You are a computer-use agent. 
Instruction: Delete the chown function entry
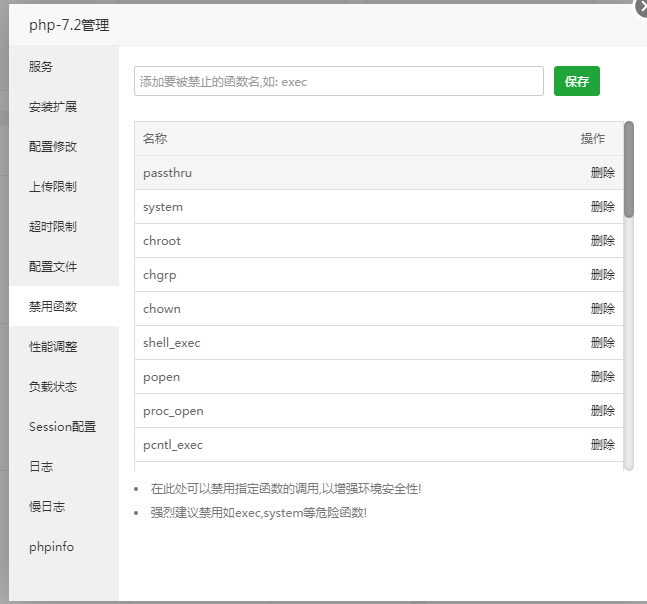click(602, 309)
